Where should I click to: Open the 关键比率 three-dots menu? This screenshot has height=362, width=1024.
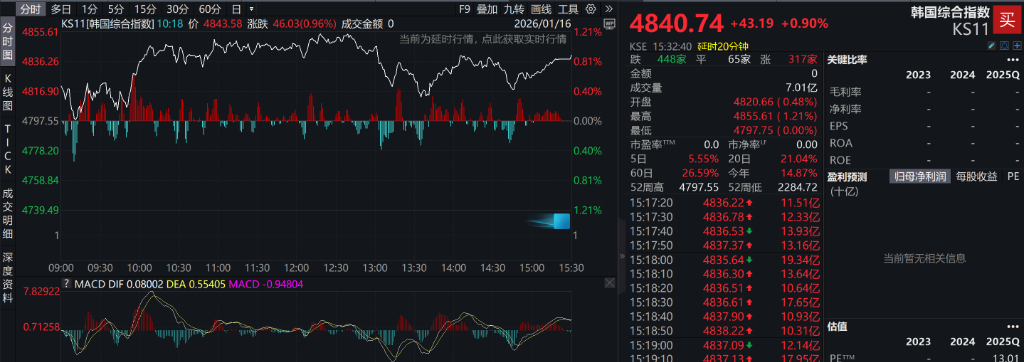pyautogui.click(x=1013, y=59)
